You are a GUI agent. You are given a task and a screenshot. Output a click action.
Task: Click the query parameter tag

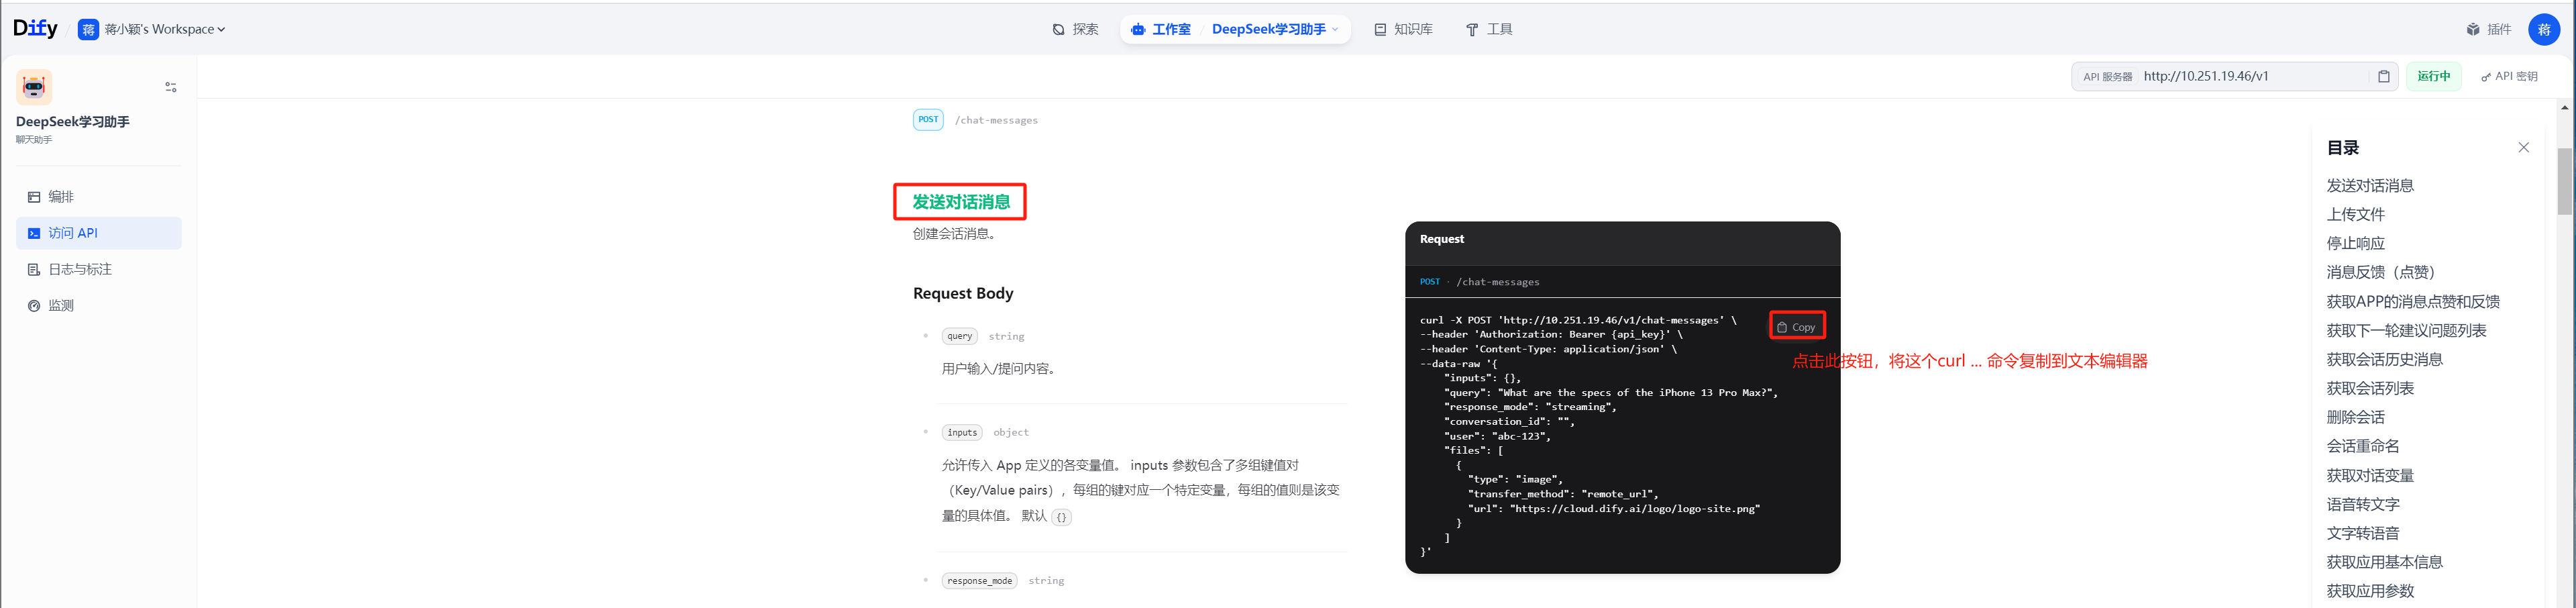coord(959,336)
